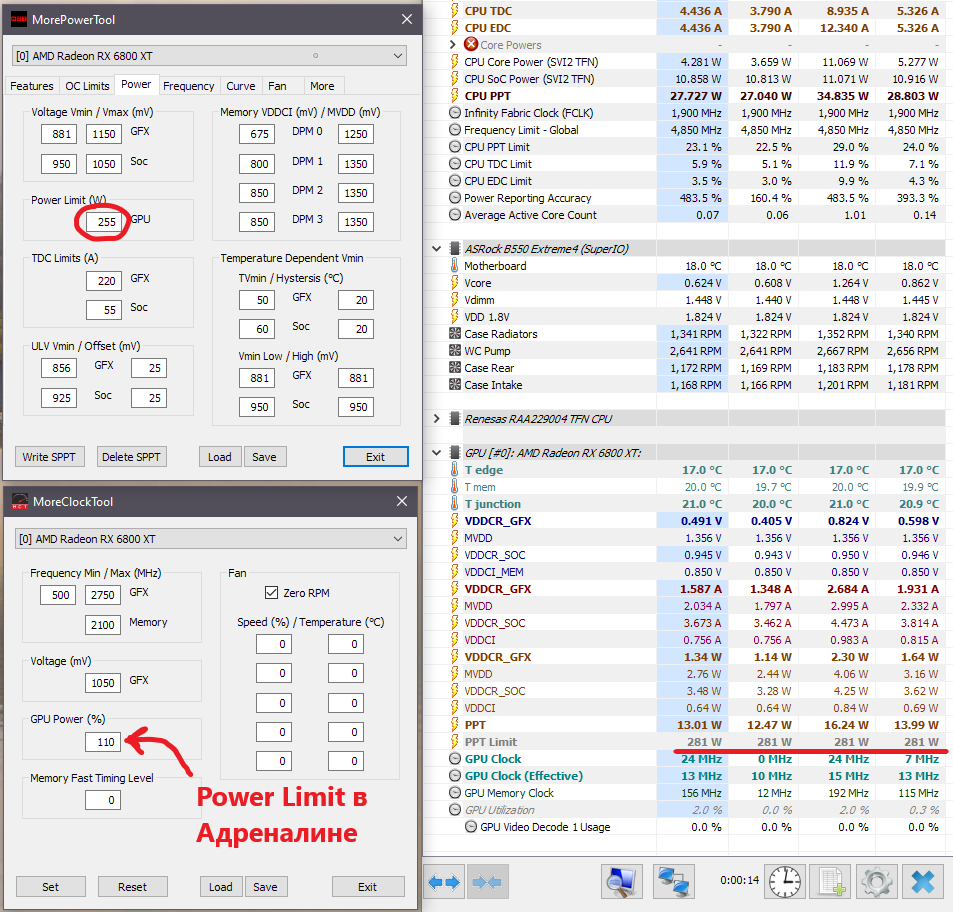Collapse the GPU [#0] Radeon RX 6800 XT group
The height and width of the screenshot is (912, 953).
pos(436,453)
